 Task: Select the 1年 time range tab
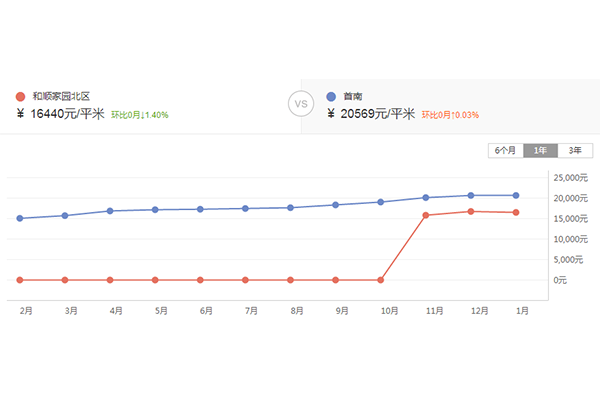pos(540,150)
